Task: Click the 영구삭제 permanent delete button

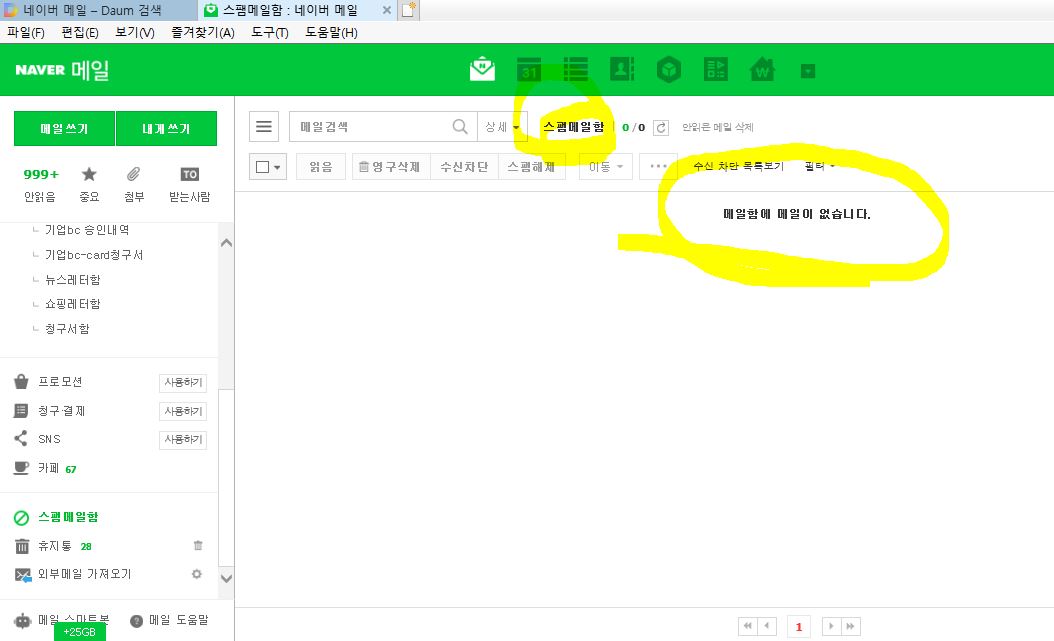Action: 389,167
